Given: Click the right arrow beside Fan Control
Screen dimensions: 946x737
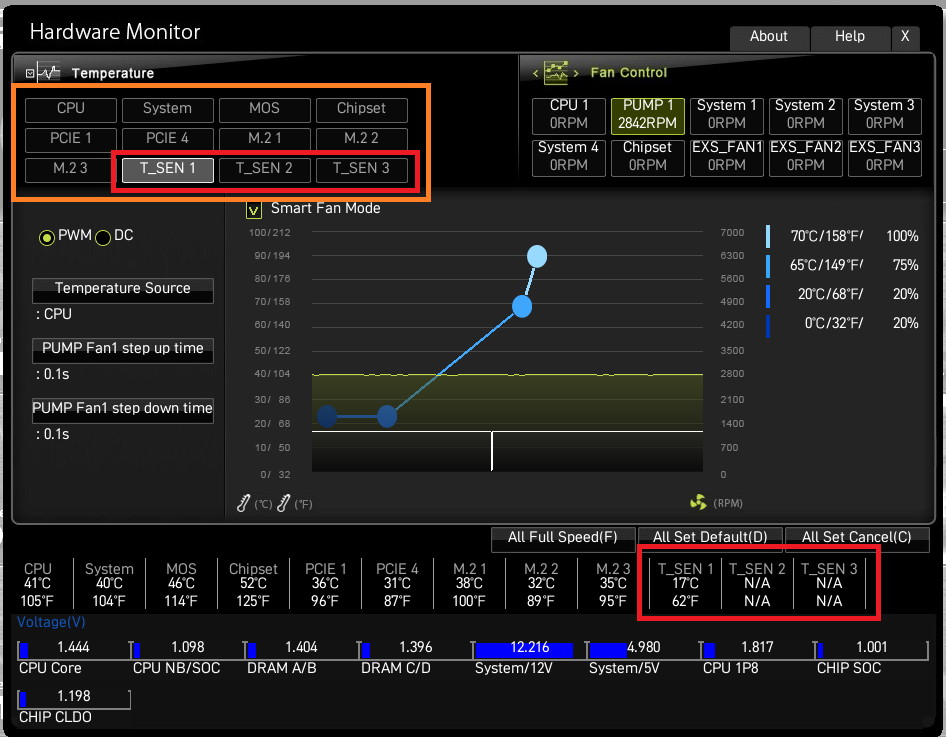Looking at the screenshot, I should click(x=576, y=74).
